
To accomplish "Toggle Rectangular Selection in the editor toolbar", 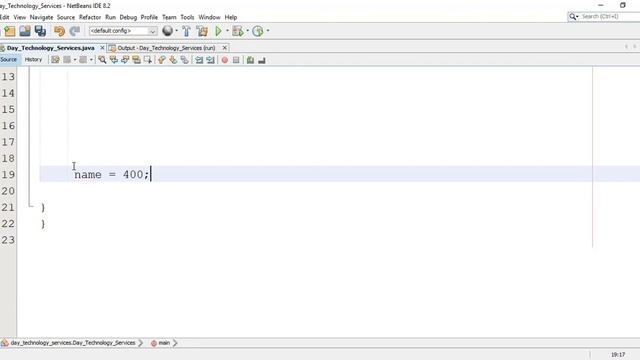I will (x=148, y=60).
